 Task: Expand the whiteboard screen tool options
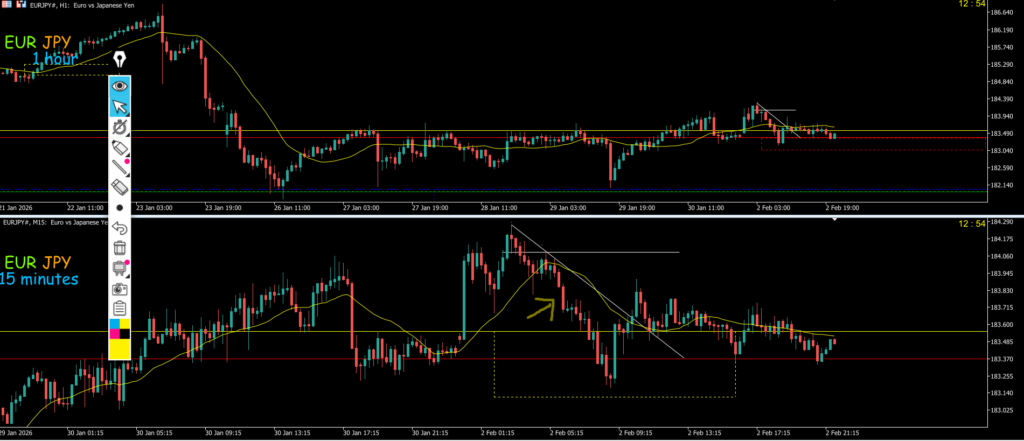point(120,267)
